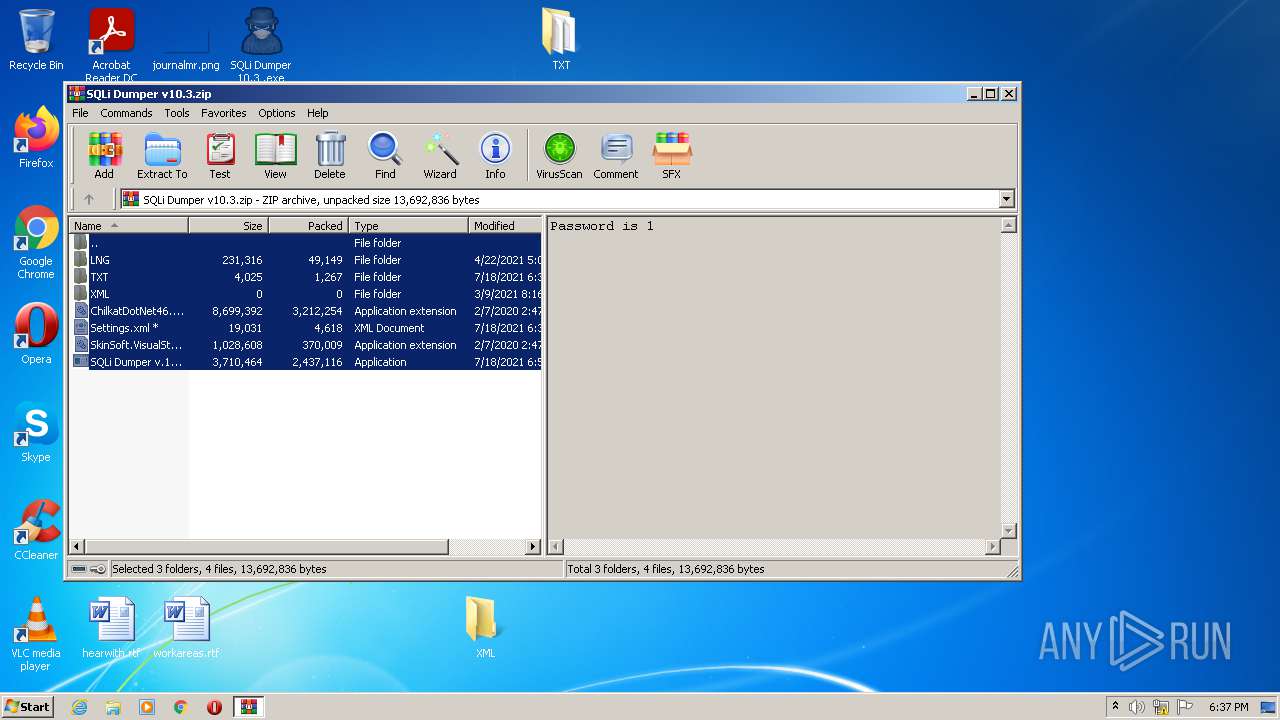Open the File menu
The image size is (1280, 720).
pyautogui.click(x=80, y=113)
